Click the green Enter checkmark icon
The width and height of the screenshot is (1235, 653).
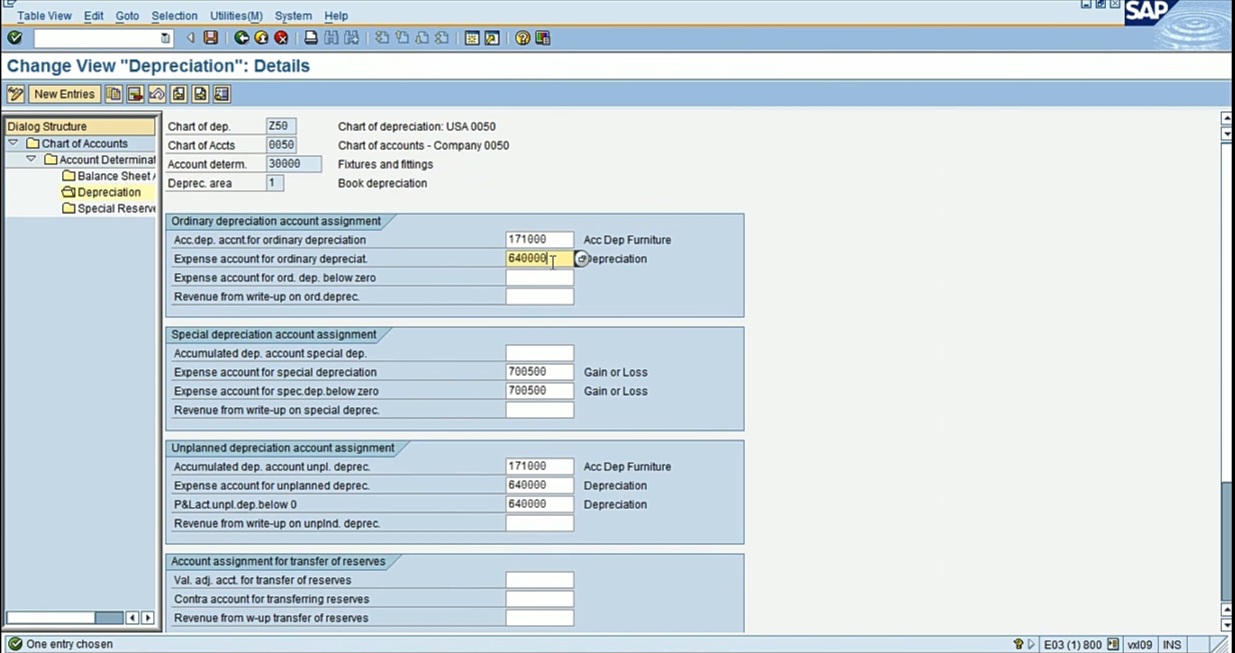pyautogui.click(x=14, y=38)
